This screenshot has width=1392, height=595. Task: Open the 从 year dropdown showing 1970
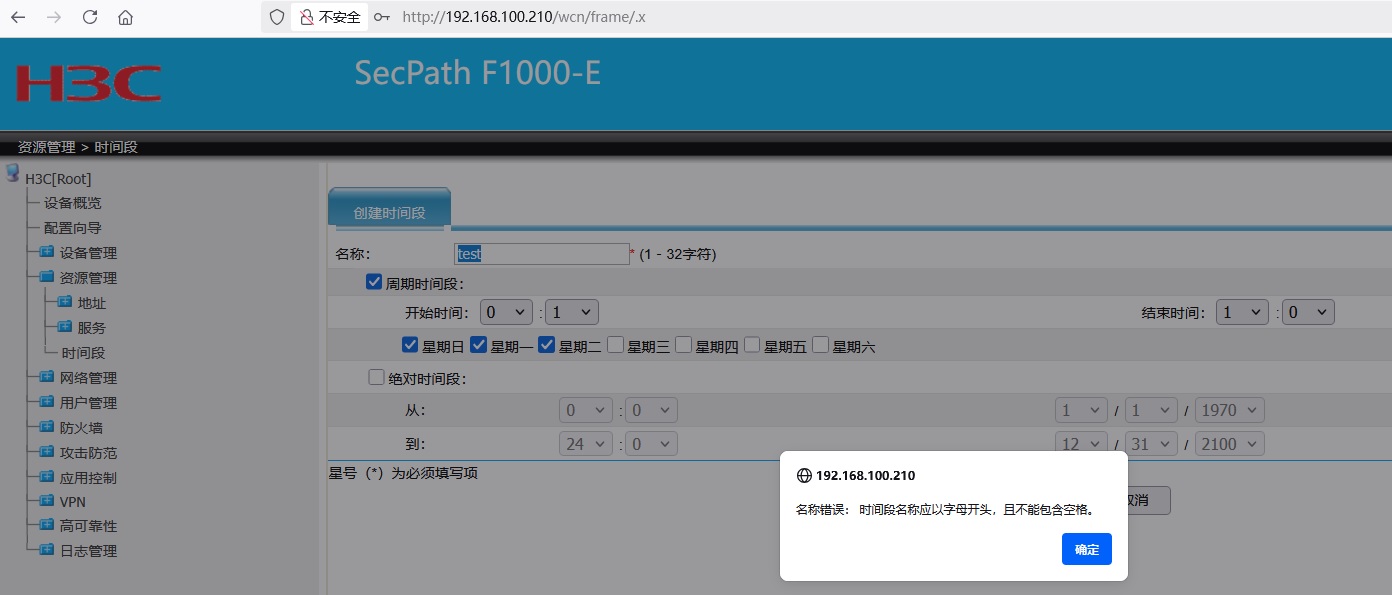click(1230, 410)
